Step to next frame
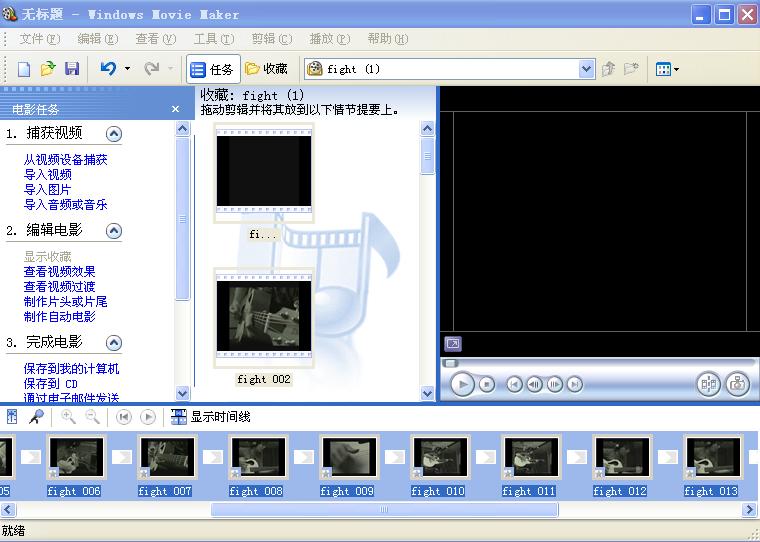This screenshot has height=542, width=760. (554, 385)
